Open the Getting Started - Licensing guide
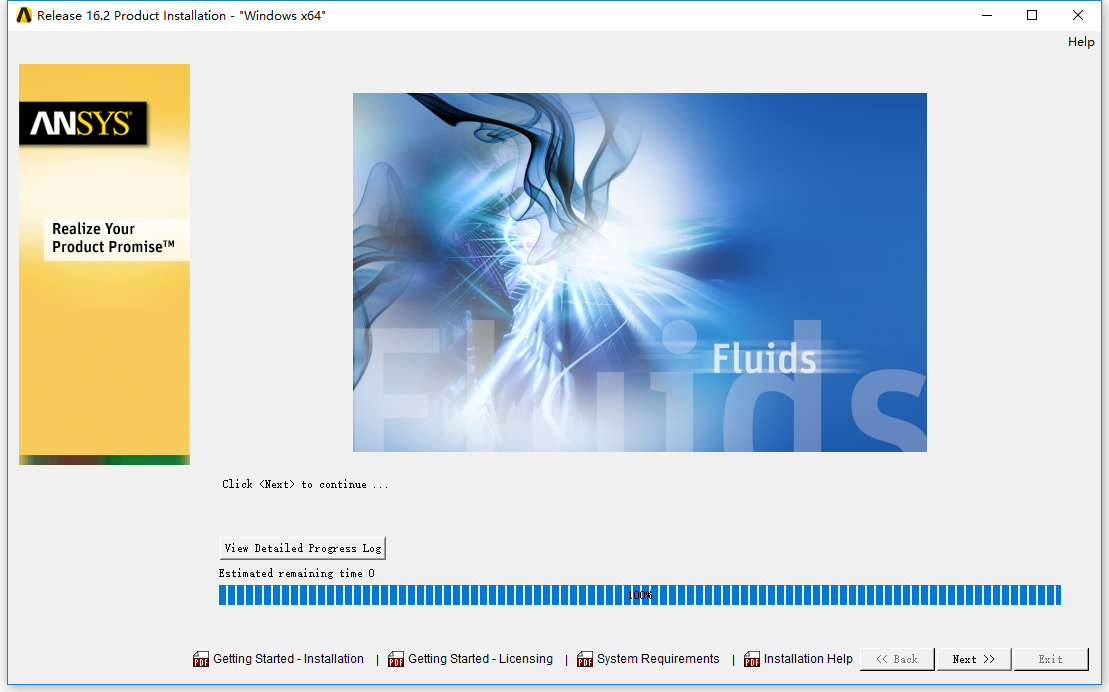The width and height of the screenshot is (1109, 692). 480,659
